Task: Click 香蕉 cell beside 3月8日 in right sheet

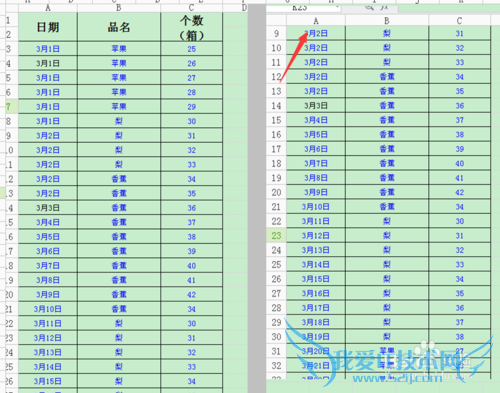Action: [387, 178]
